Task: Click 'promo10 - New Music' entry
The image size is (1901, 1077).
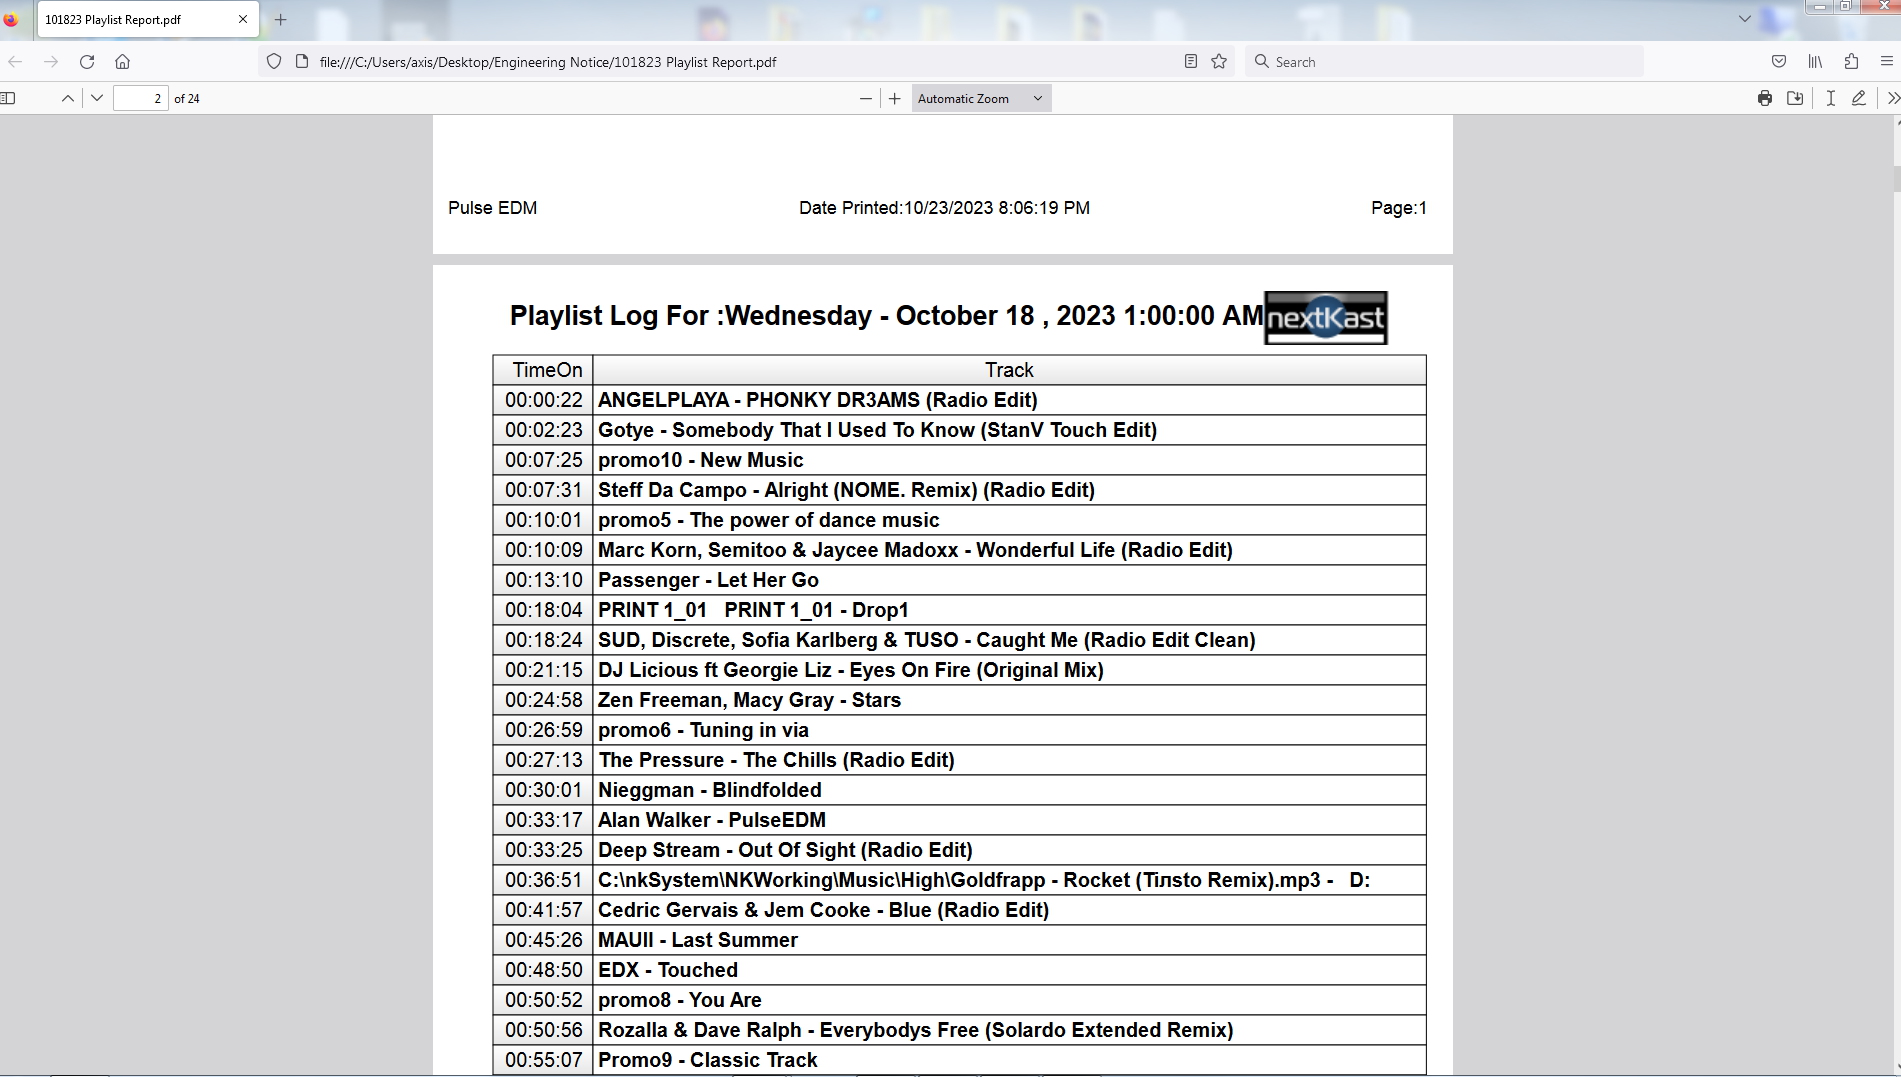Action: (x=959, y=460)
